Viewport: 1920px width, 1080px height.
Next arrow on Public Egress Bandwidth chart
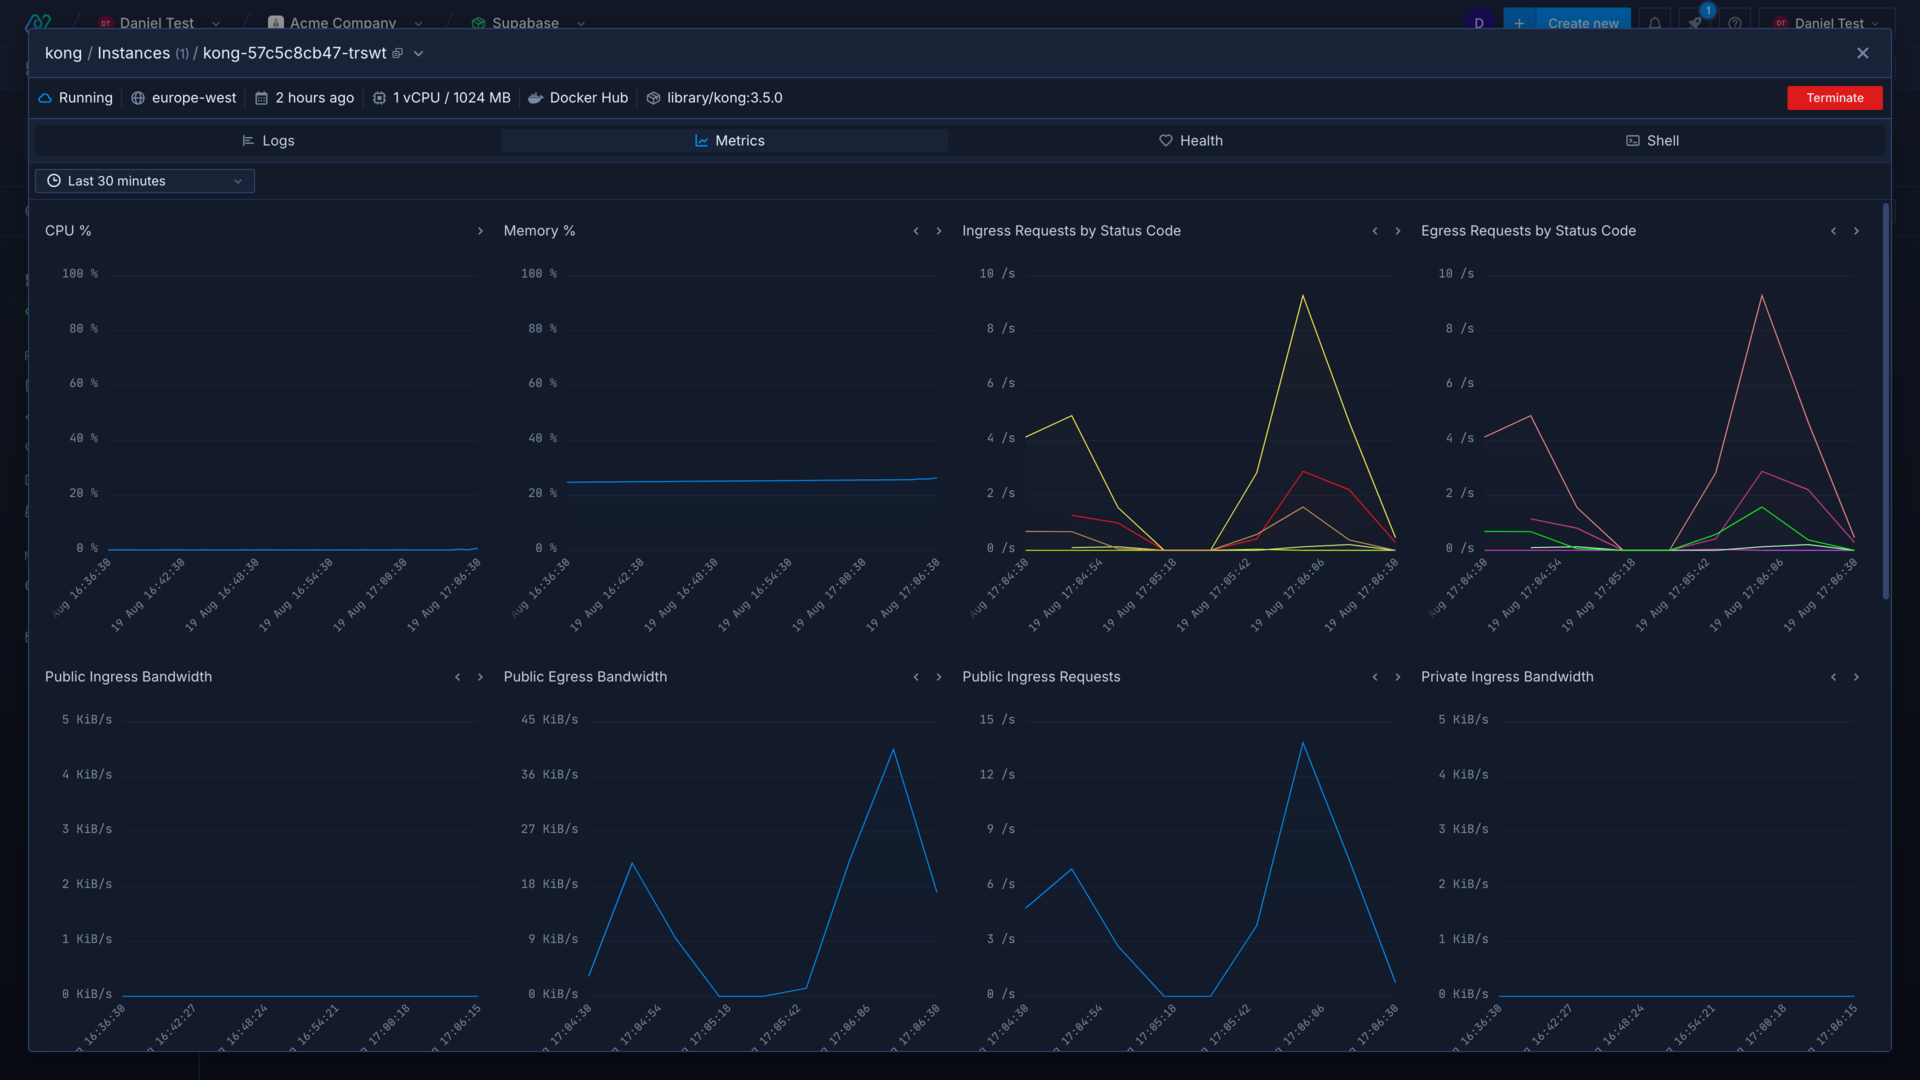pos(939,677)
